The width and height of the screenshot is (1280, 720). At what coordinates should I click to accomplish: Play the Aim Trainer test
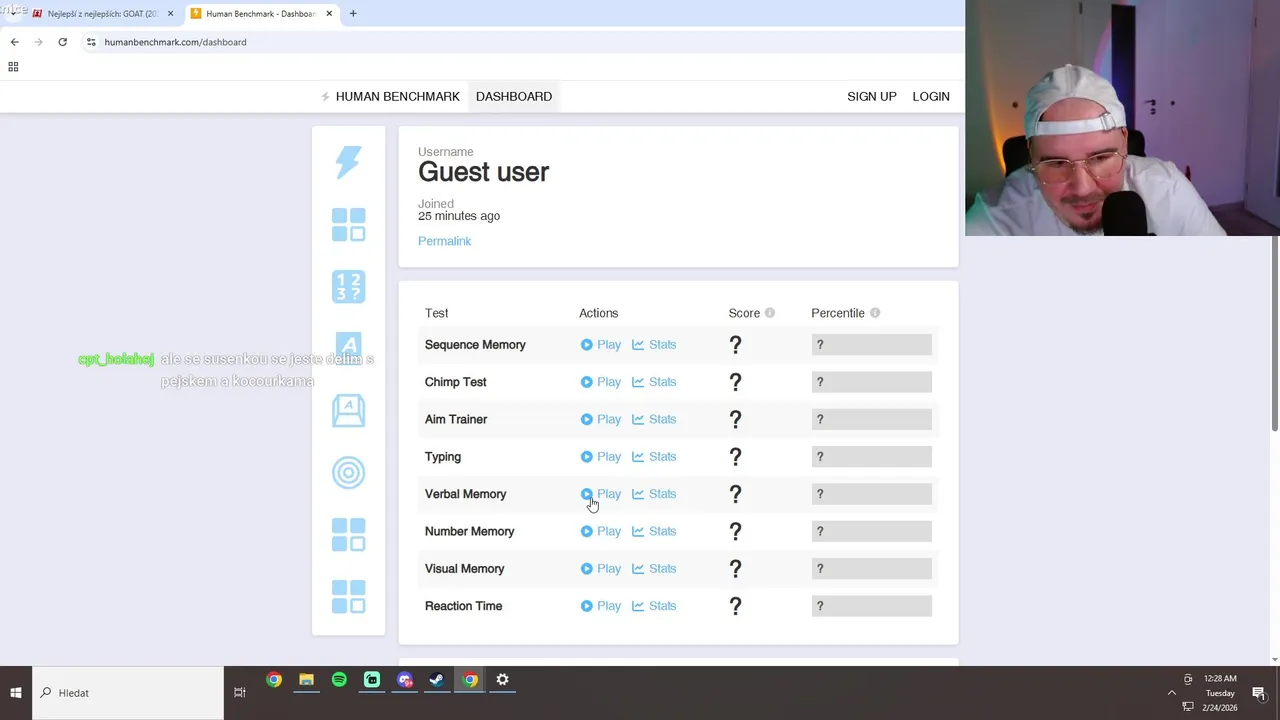601,419
